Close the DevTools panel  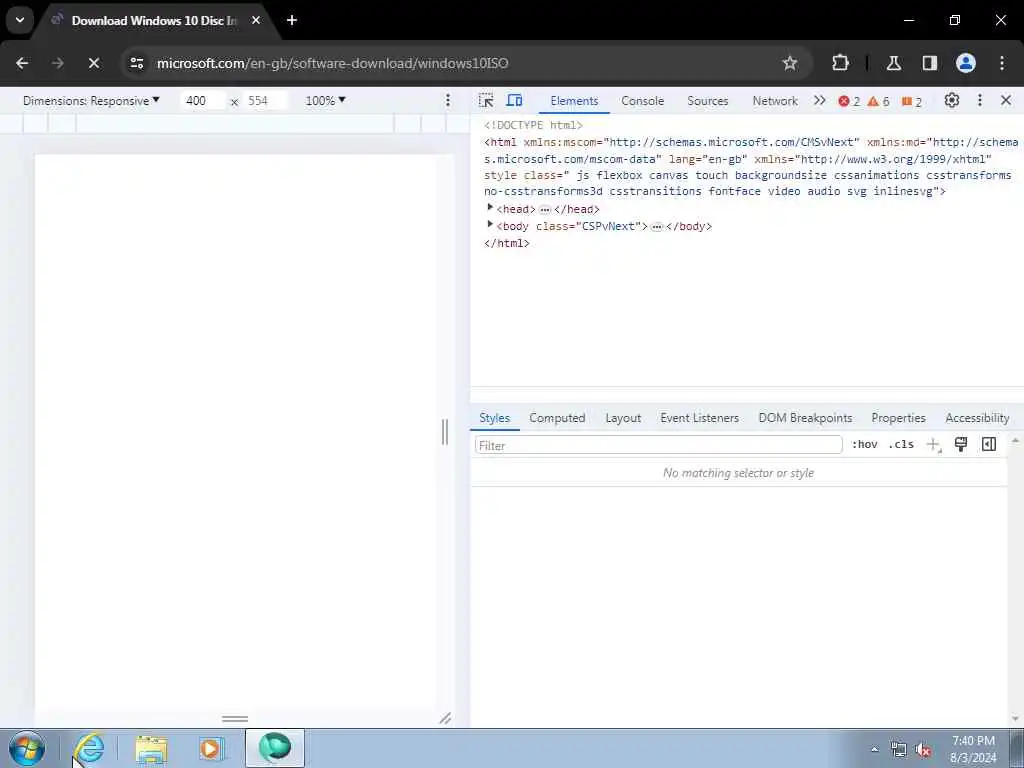(x=1006, y=101)
